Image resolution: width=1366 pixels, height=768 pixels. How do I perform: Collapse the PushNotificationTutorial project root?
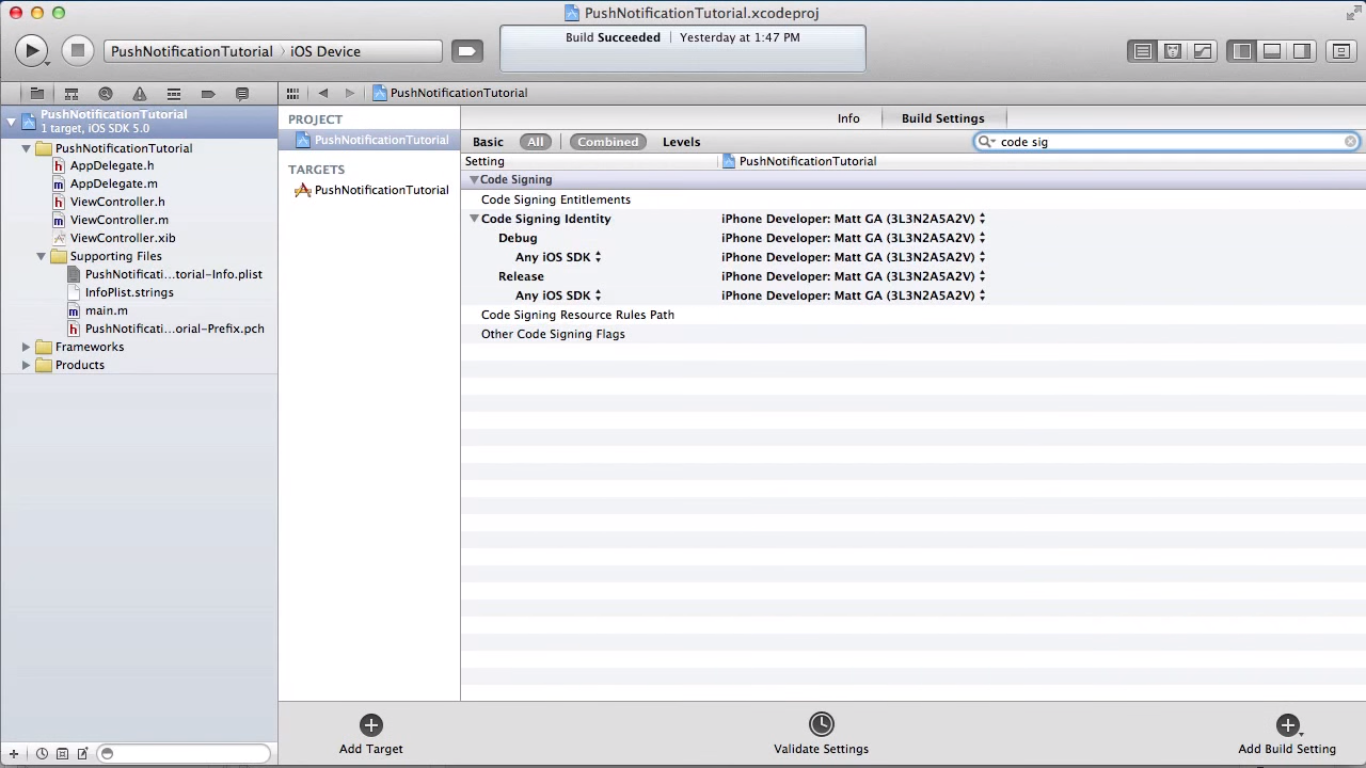11,122
